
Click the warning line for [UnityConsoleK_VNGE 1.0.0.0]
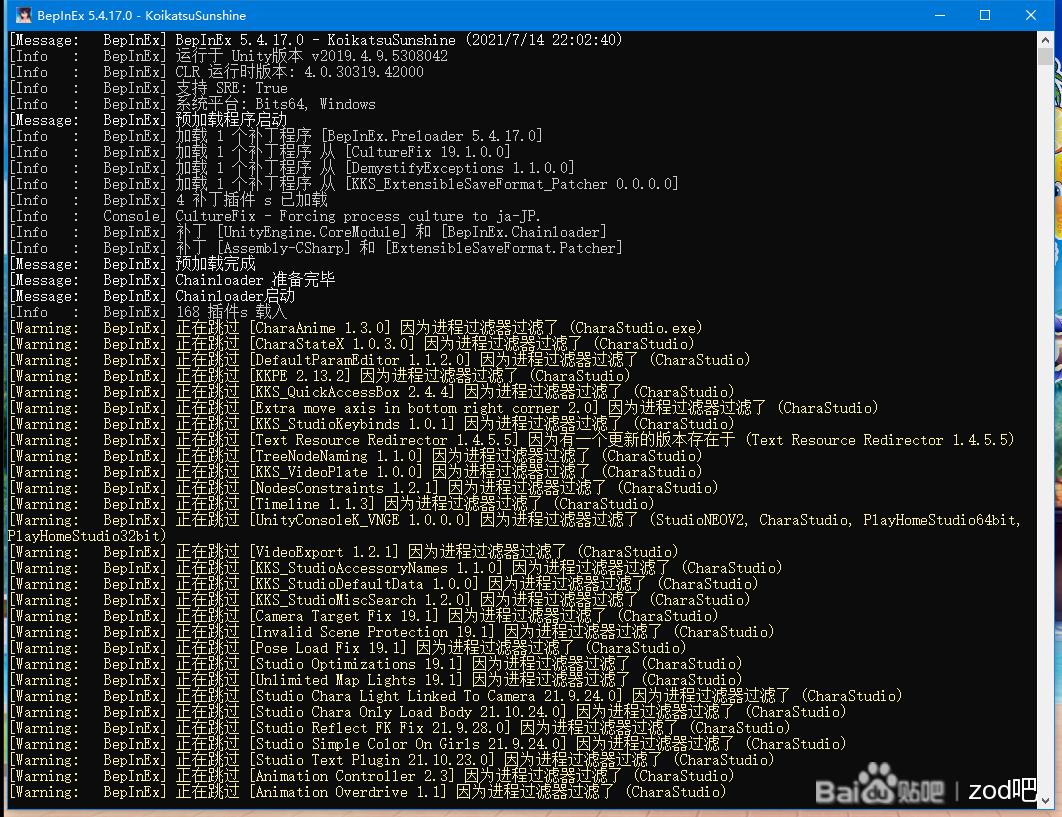(515, 520)
